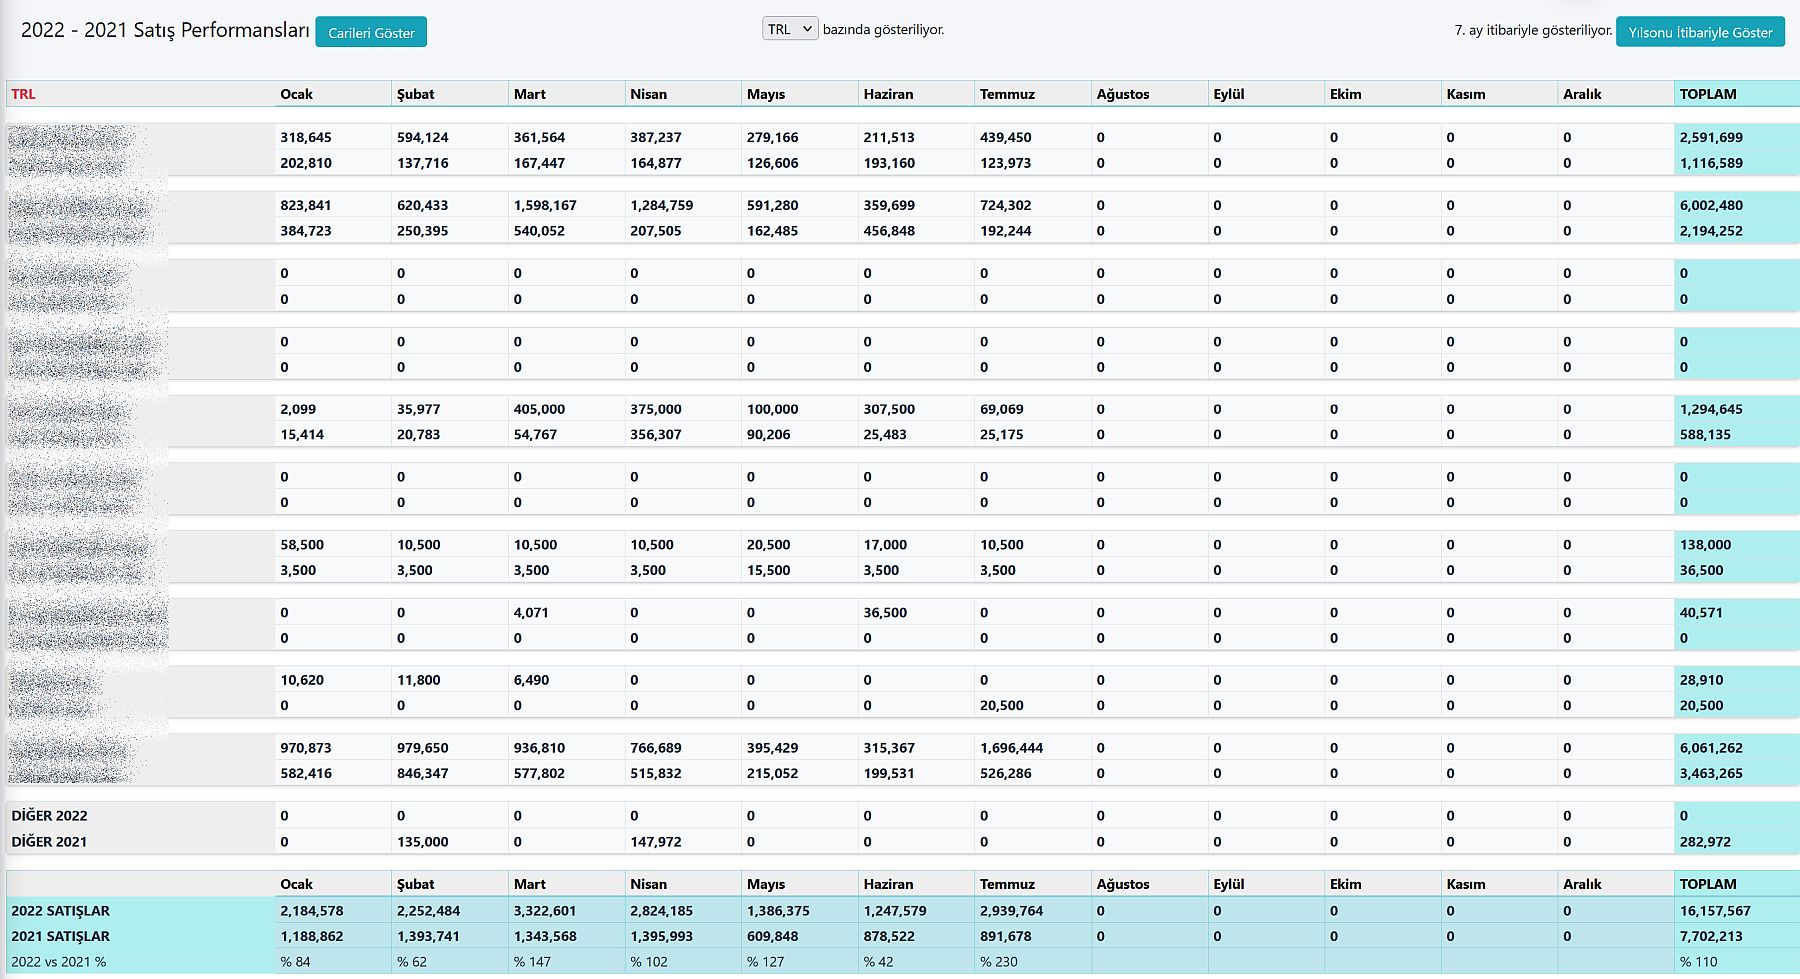Click the Ağustos header in bottom summary table
The height and width of the screenshot is (979, 1800).
[x=1122, y=884]
